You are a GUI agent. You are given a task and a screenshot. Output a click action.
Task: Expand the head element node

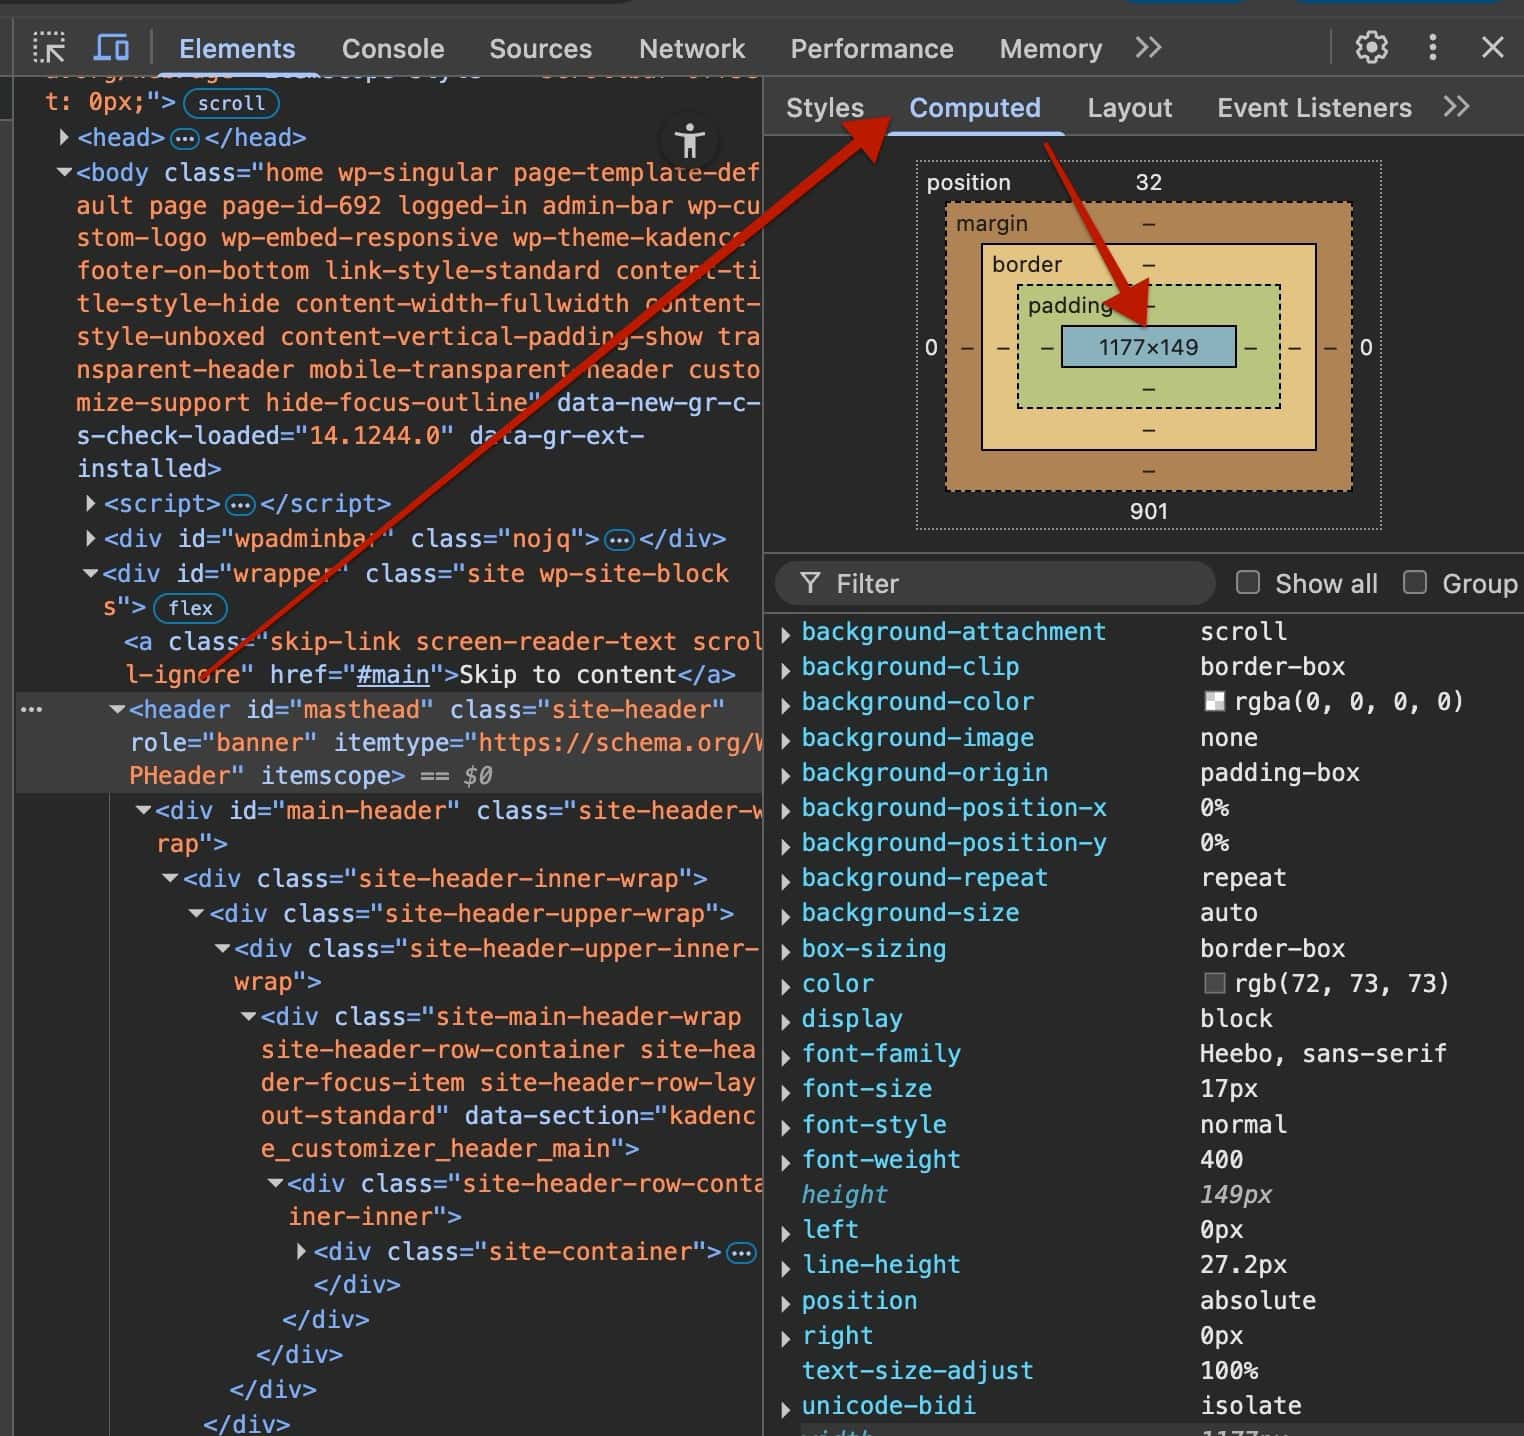pyautogui.click(x=64, y=137)
